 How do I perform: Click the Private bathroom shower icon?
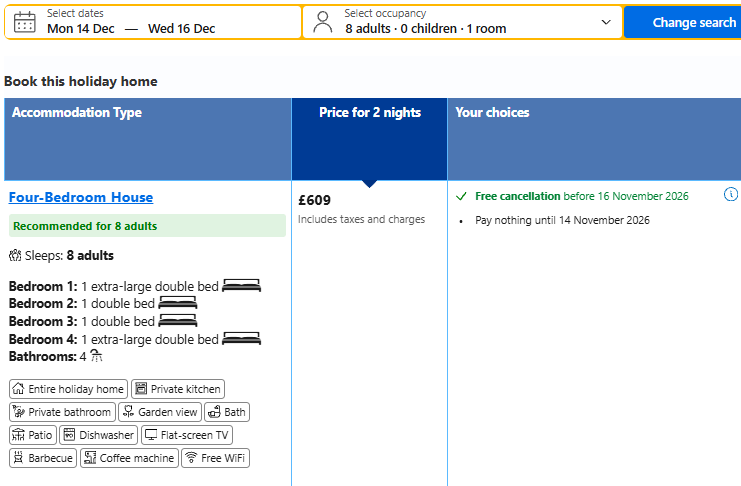[x=18, y=412]
